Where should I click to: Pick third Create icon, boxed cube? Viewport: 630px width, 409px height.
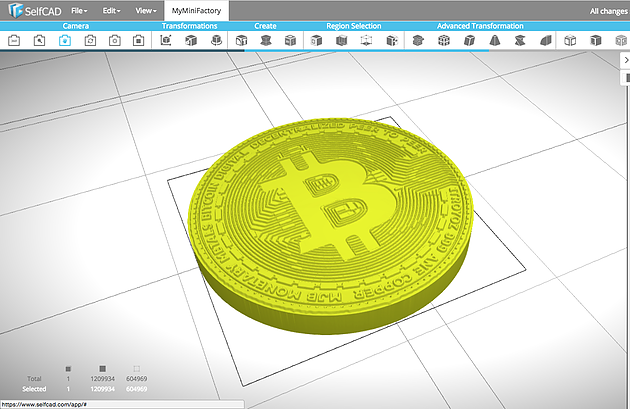tap(290, 40)
